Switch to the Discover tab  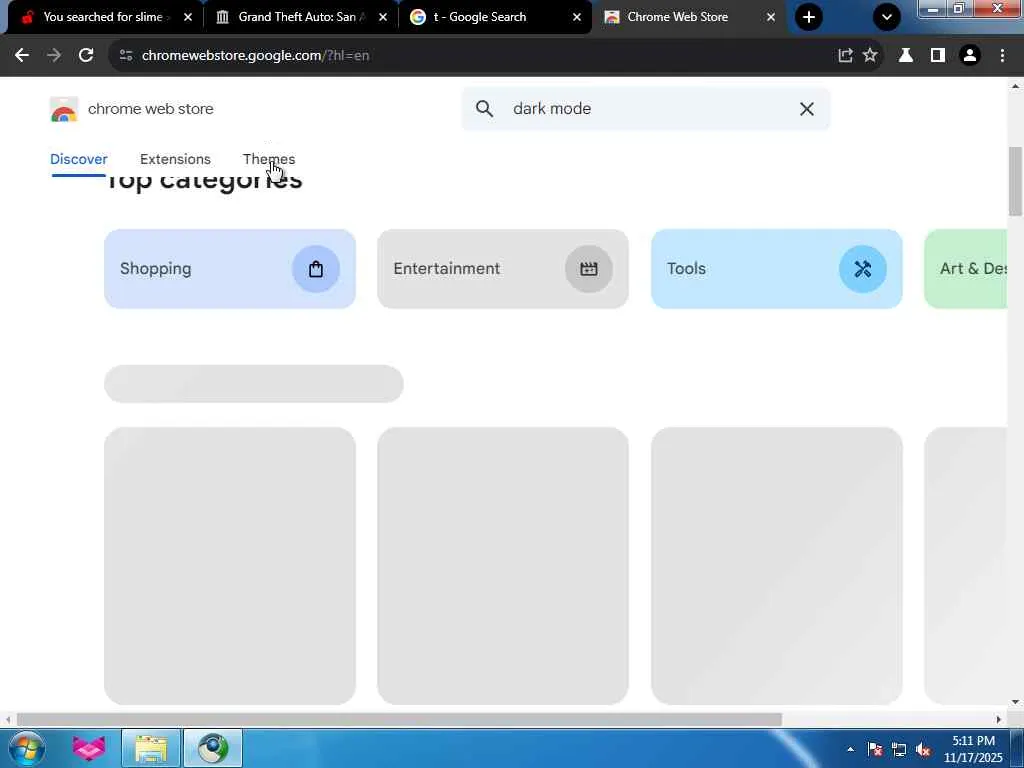coord(79,159)
